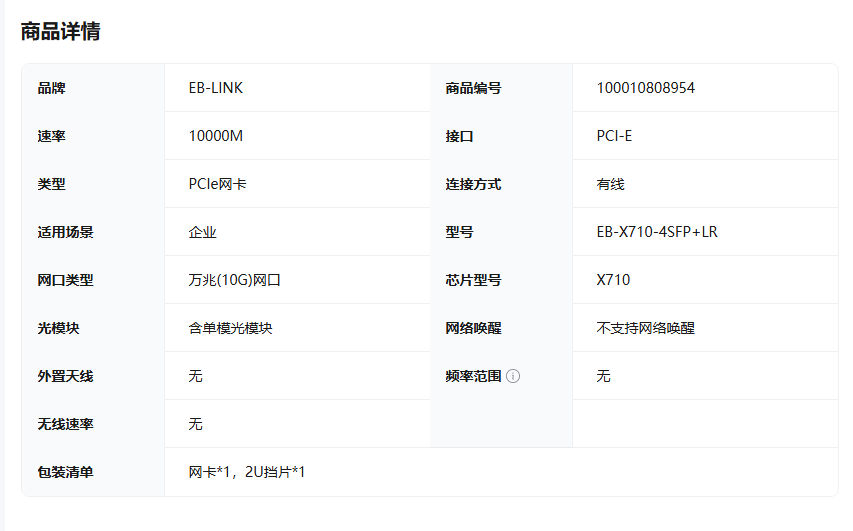
Task: Select chip model value X710
Action: click(613, 280)
